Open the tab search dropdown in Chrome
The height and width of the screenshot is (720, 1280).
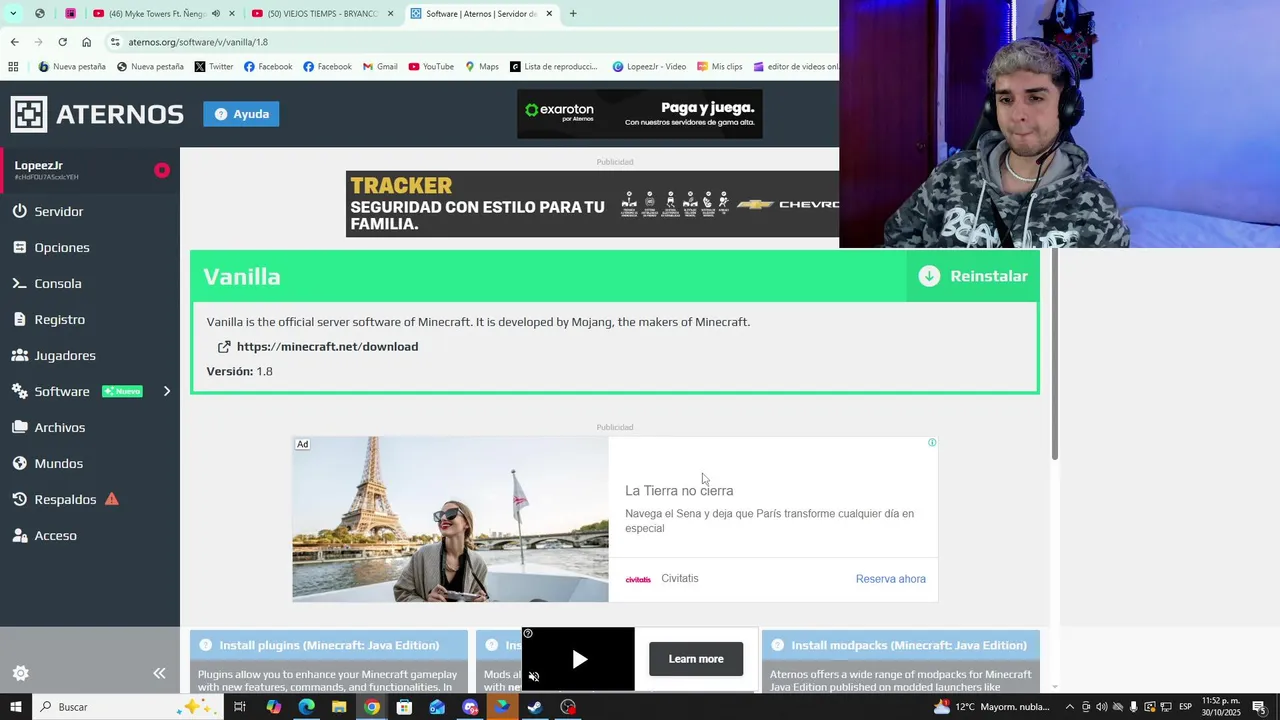point(12,14)
